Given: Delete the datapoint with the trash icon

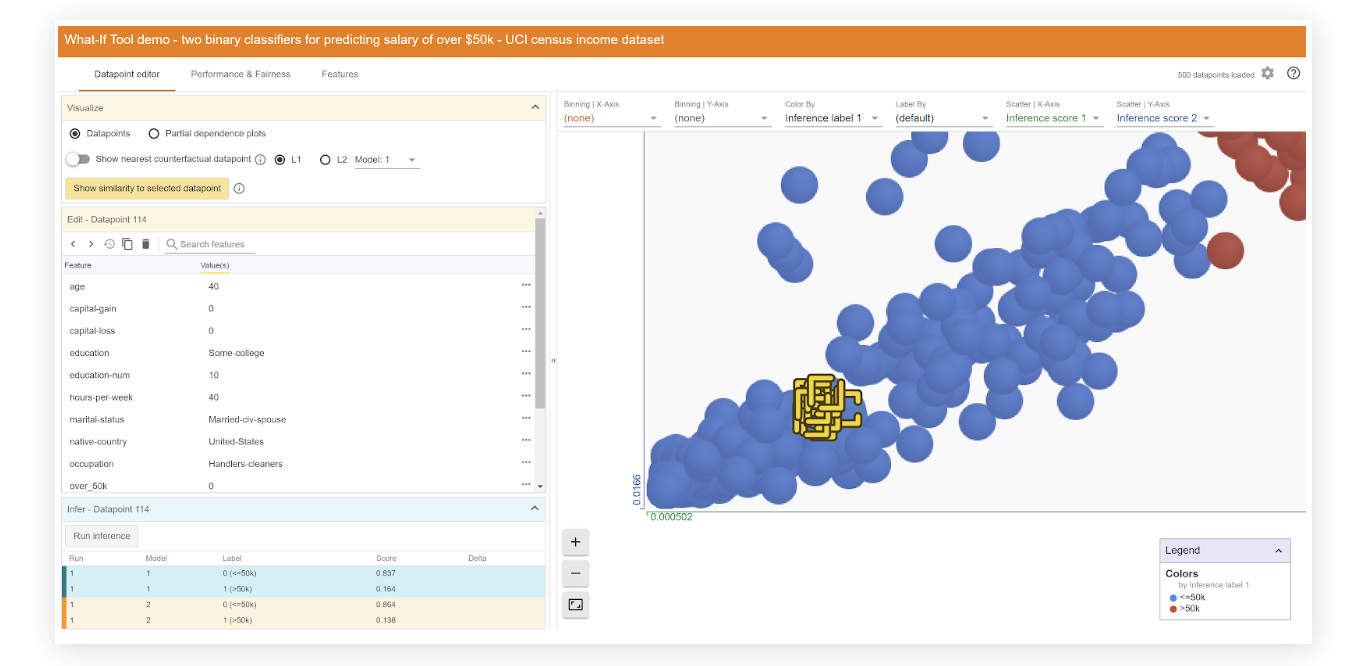Looking at the screenshot, I should click(145, 244).
